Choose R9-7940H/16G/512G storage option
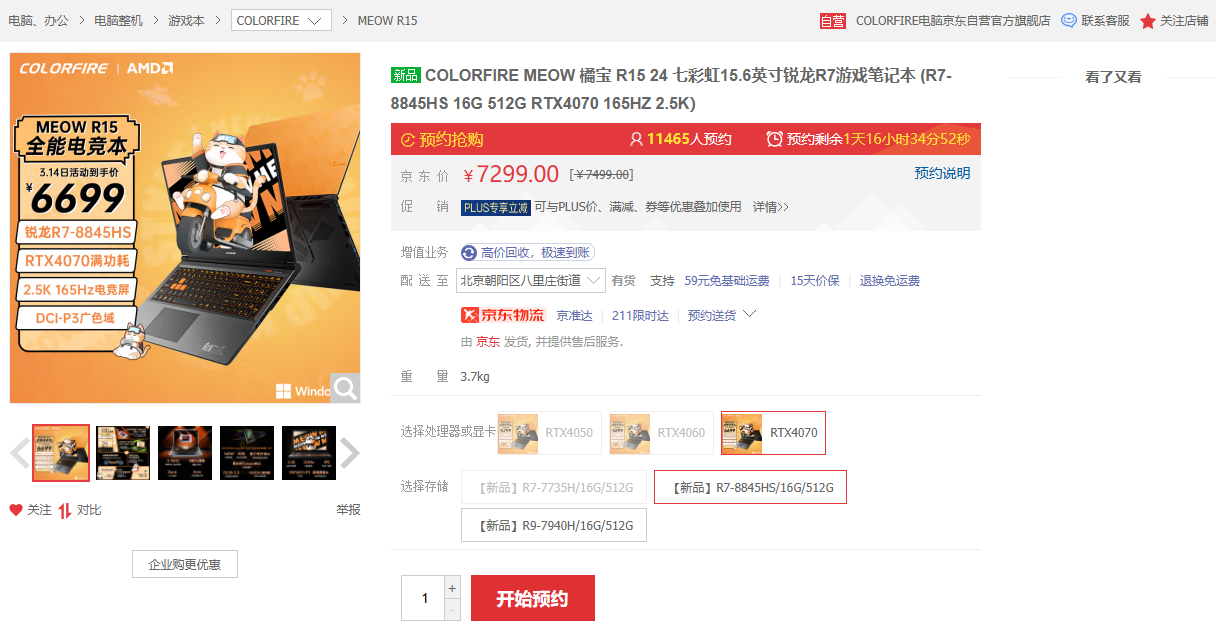 [554, 525]
